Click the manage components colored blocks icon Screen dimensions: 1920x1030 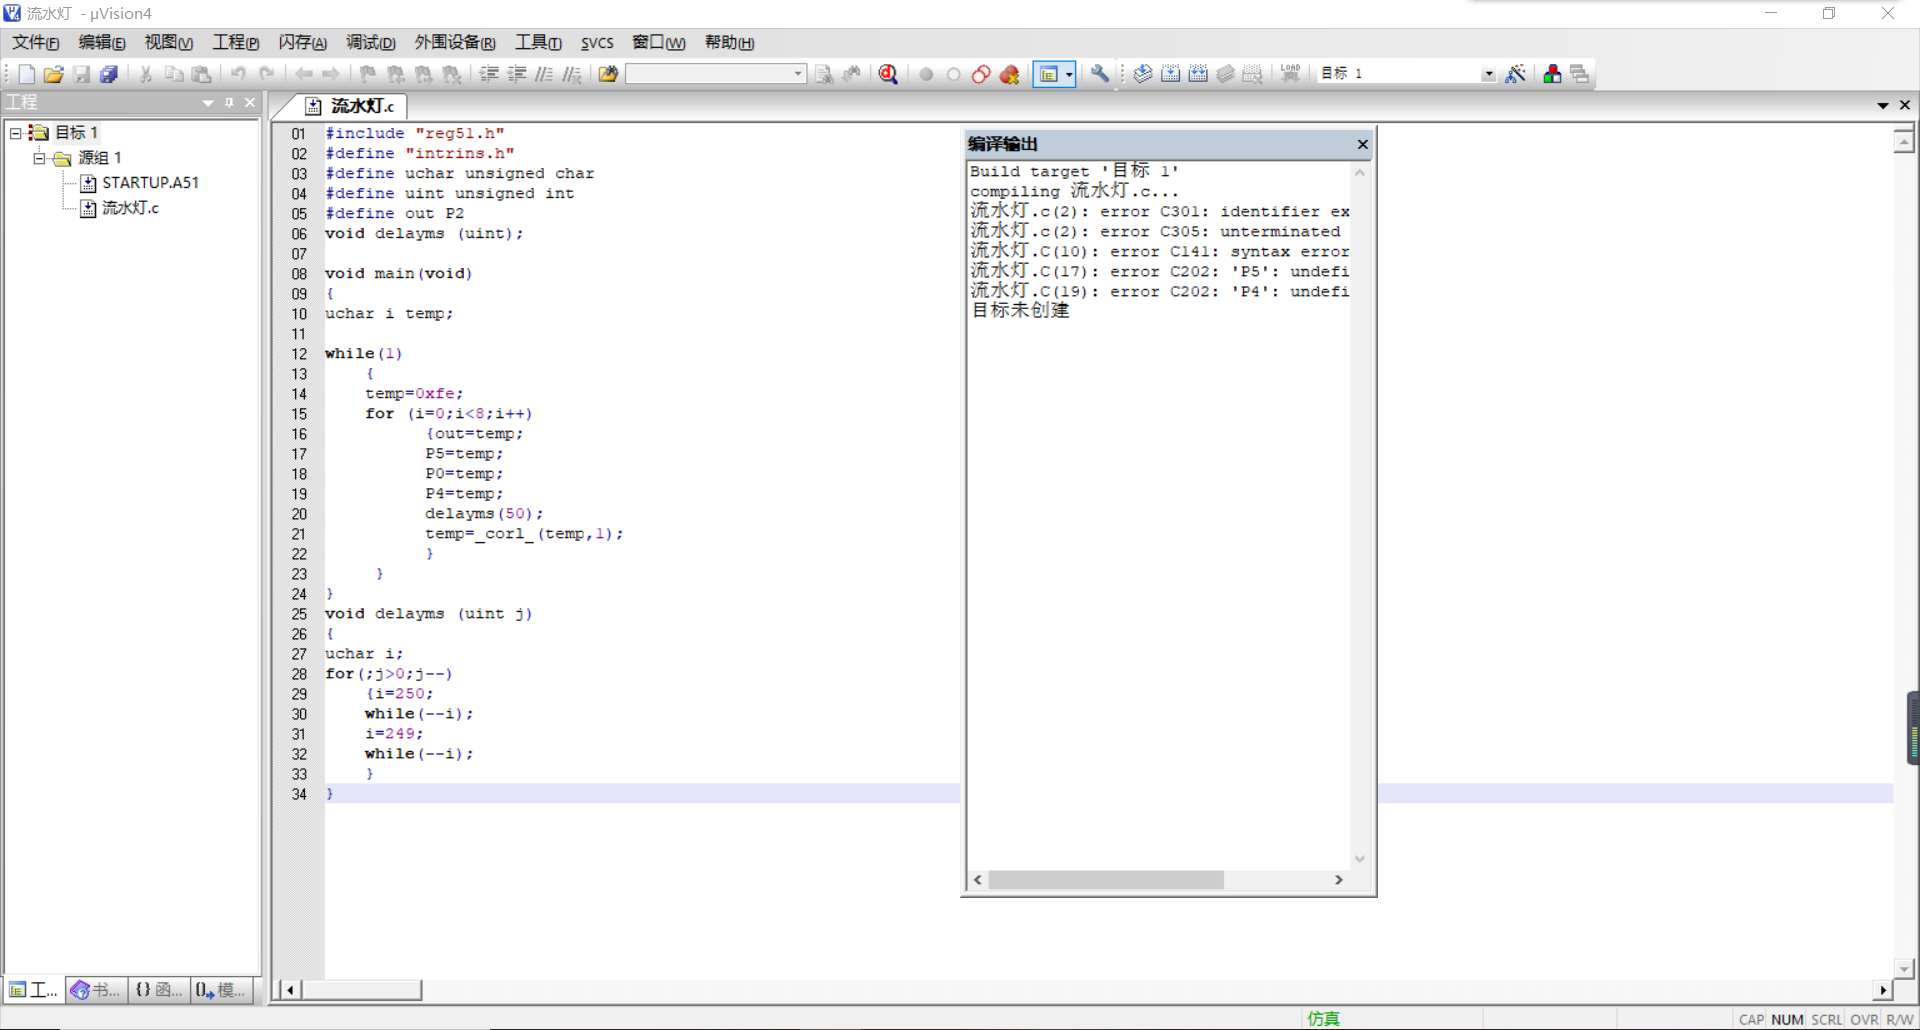1552,74
